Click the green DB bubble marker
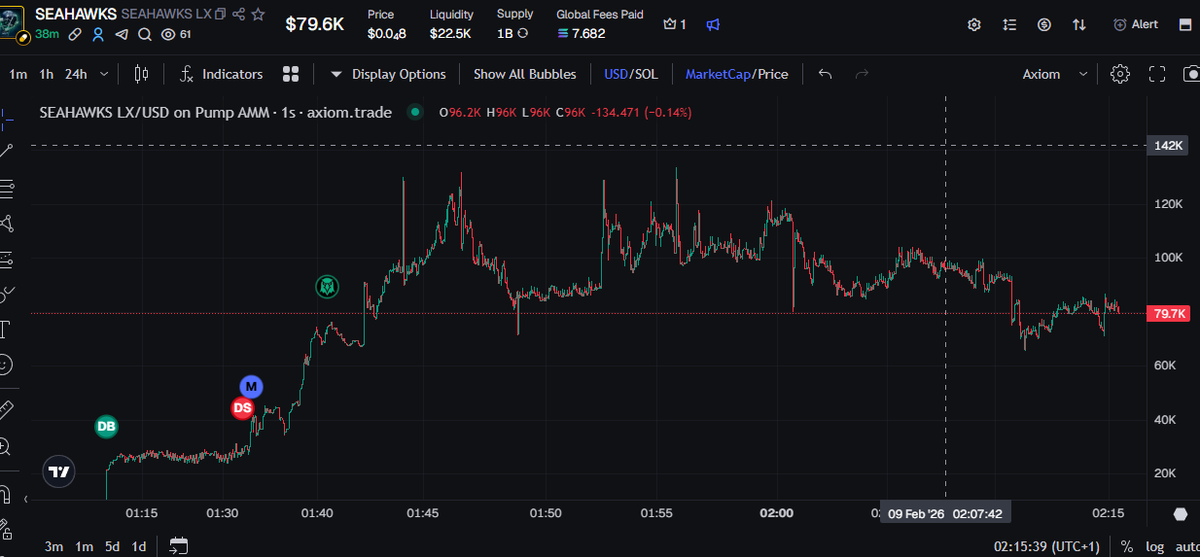Viewport: 1200px width, 557px height. [x=106, y=427]
